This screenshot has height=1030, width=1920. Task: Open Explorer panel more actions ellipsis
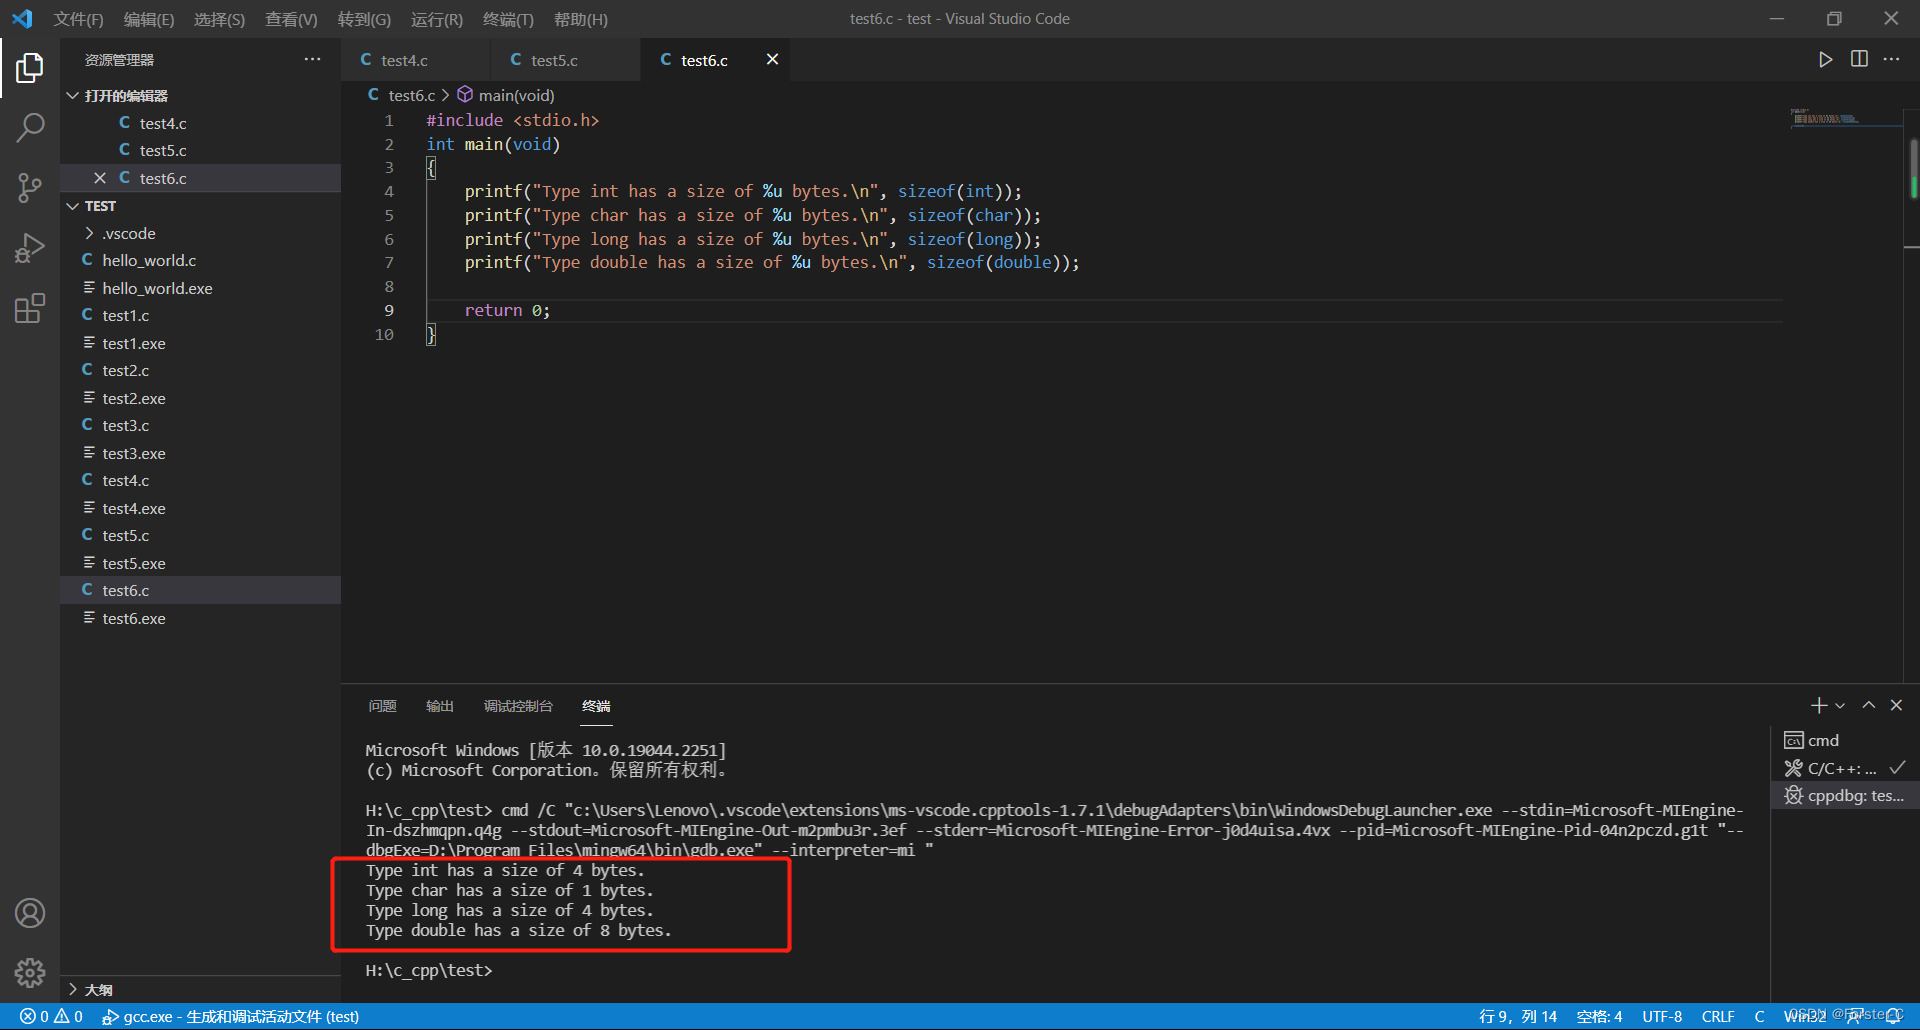pyautogui.click(x=313, y=60)
